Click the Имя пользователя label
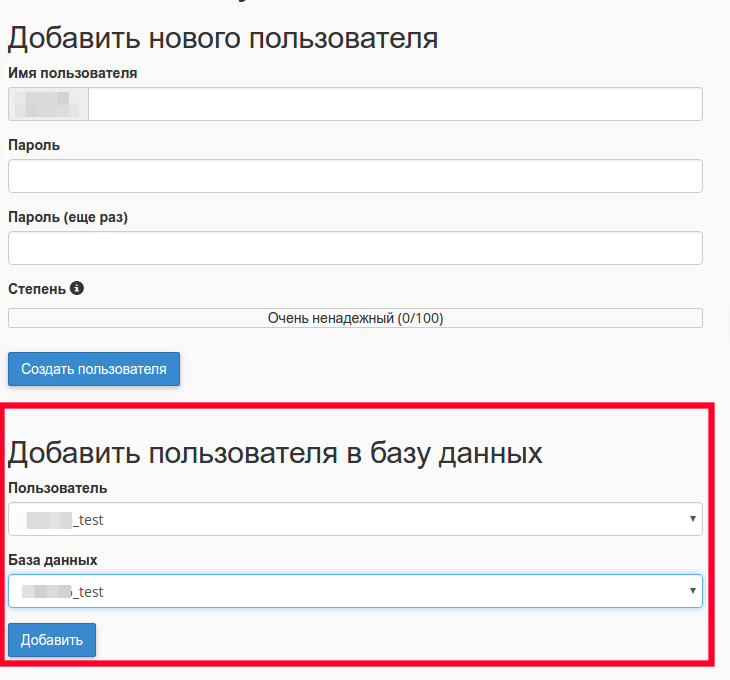Viewport: 730px width, 680px height. point(73,73)
